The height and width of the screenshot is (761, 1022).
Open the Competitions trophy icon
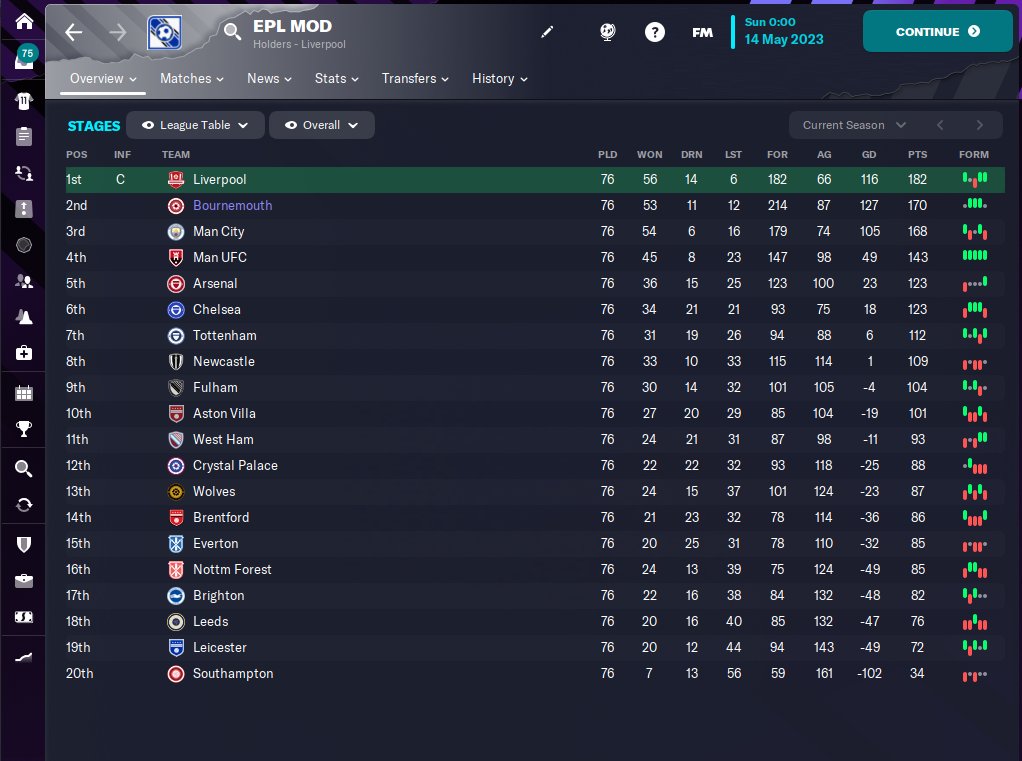click(x=24, y=429)
